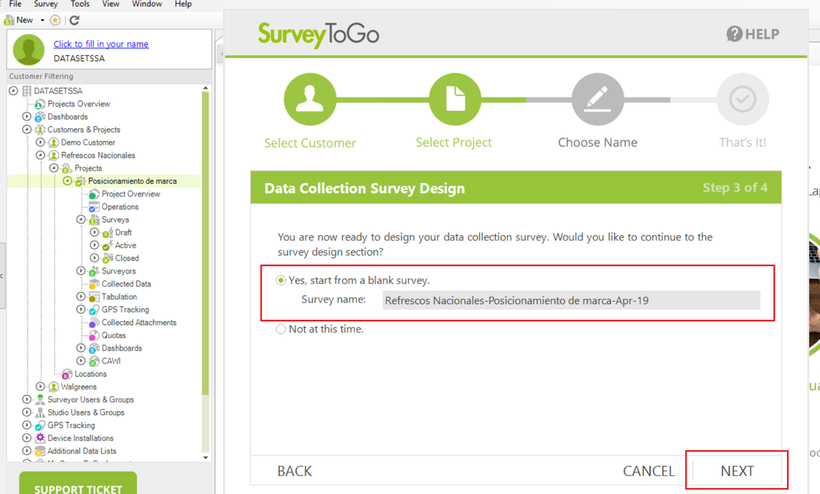This screenshot has width=820, height=494.
Task: Click the tree scrollbar down arrow
Action: click(x=206, y=457)
